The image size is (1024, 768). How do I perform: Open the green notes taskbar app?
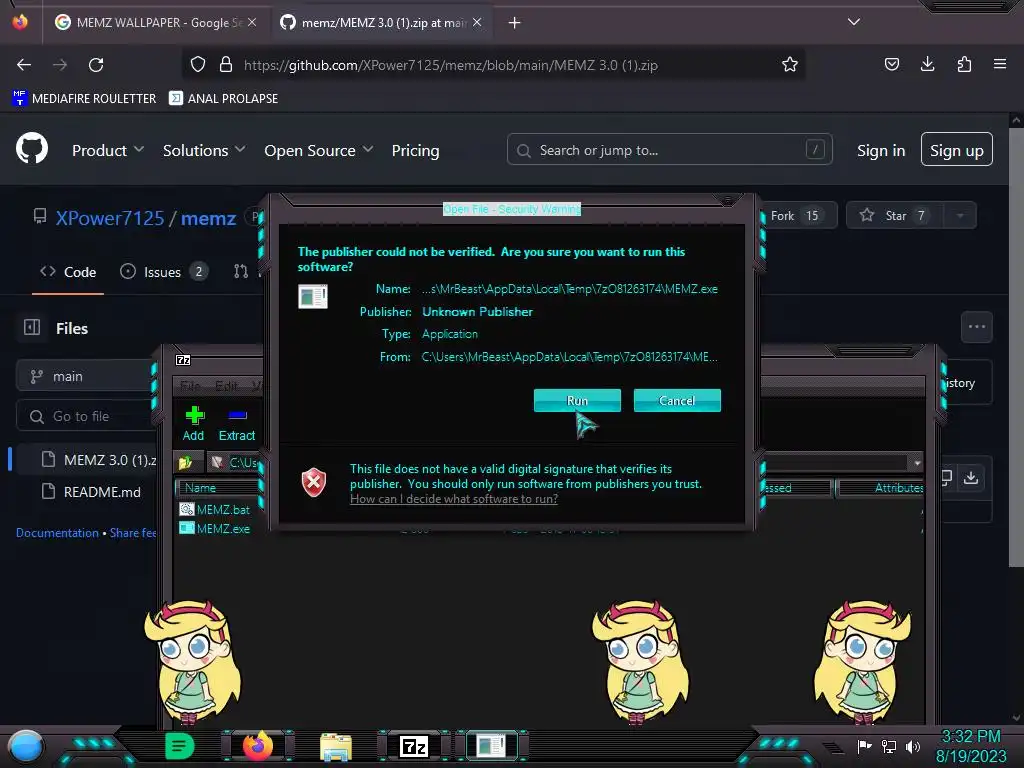pos(179,746)
